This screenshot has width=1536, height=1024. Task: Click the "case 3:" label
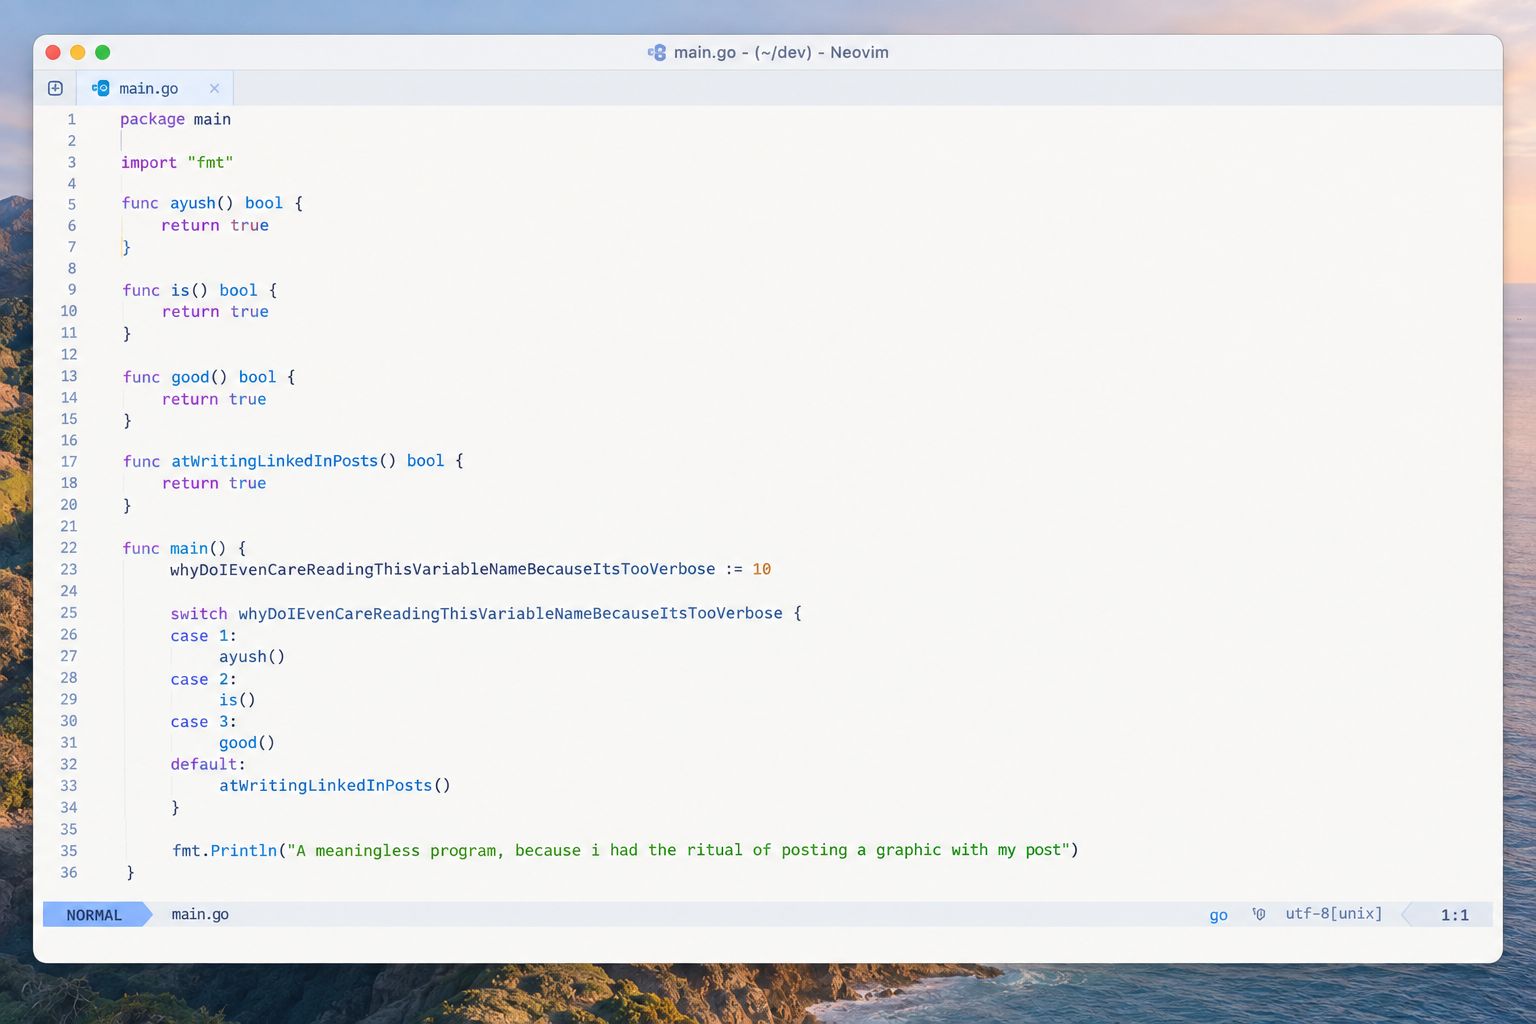click(x=203, y=722)
